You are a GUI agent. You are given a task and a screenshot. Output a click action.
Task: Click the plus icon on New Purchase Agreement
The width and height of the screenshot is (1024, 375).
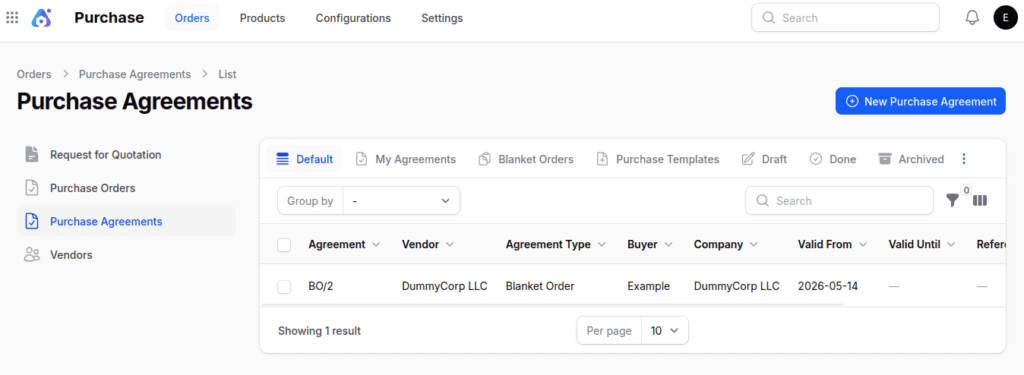point(852,101)
